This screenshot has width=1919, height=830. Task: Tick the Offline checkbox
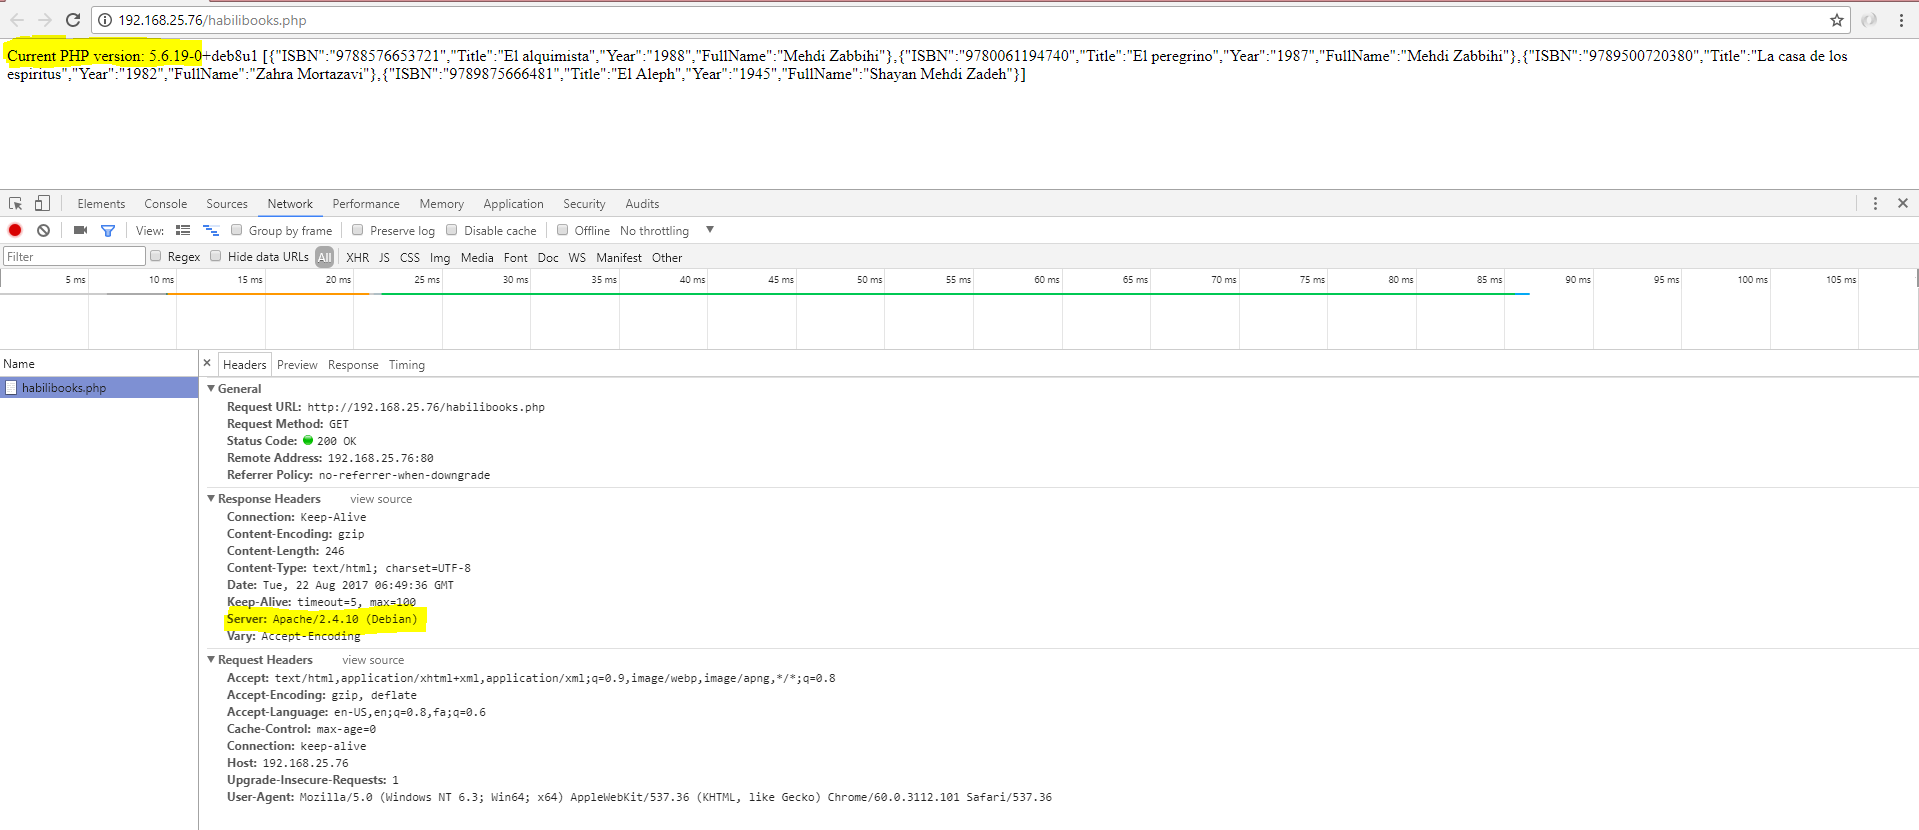click(x=563, y=230)
